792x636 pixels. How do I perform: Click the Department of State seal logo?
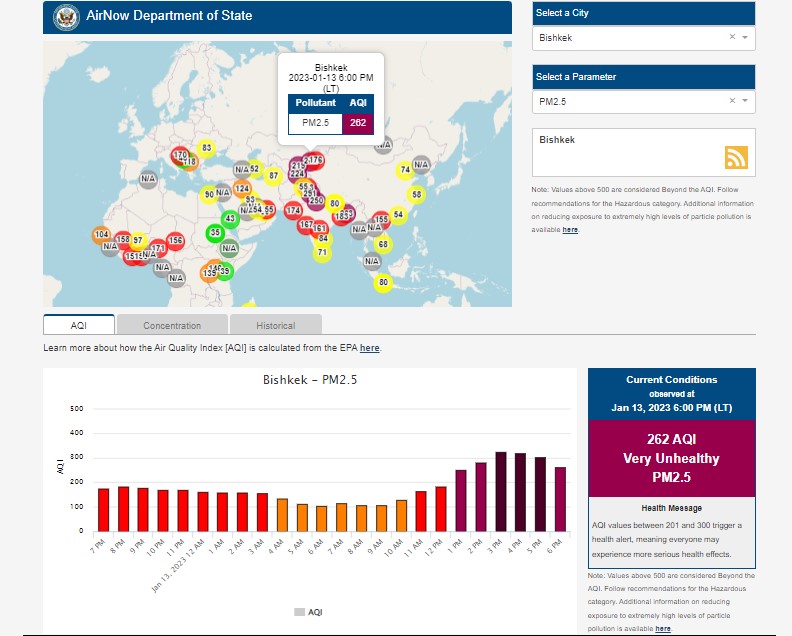tap(65, 16)
